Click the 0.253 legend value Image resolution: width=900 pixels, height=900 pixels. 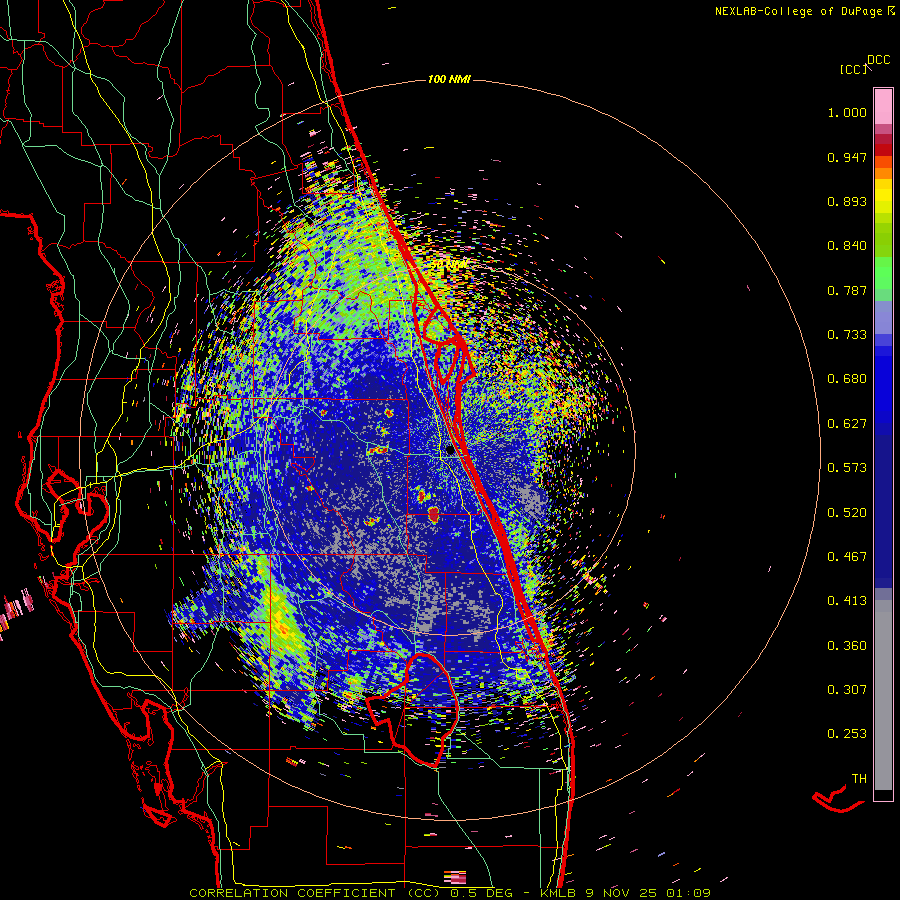pyautogui.click(x=847, y=734)
